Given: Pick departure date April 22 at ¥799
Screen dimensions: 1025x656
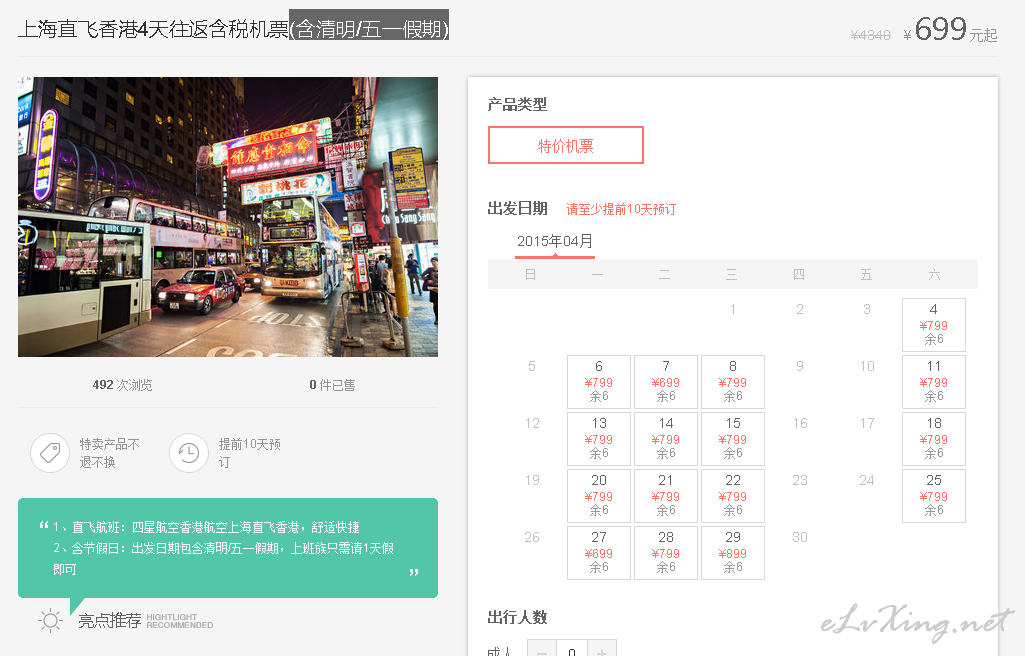Looking at the screenshot, I should pyautogui.click(x=733, y=495).
